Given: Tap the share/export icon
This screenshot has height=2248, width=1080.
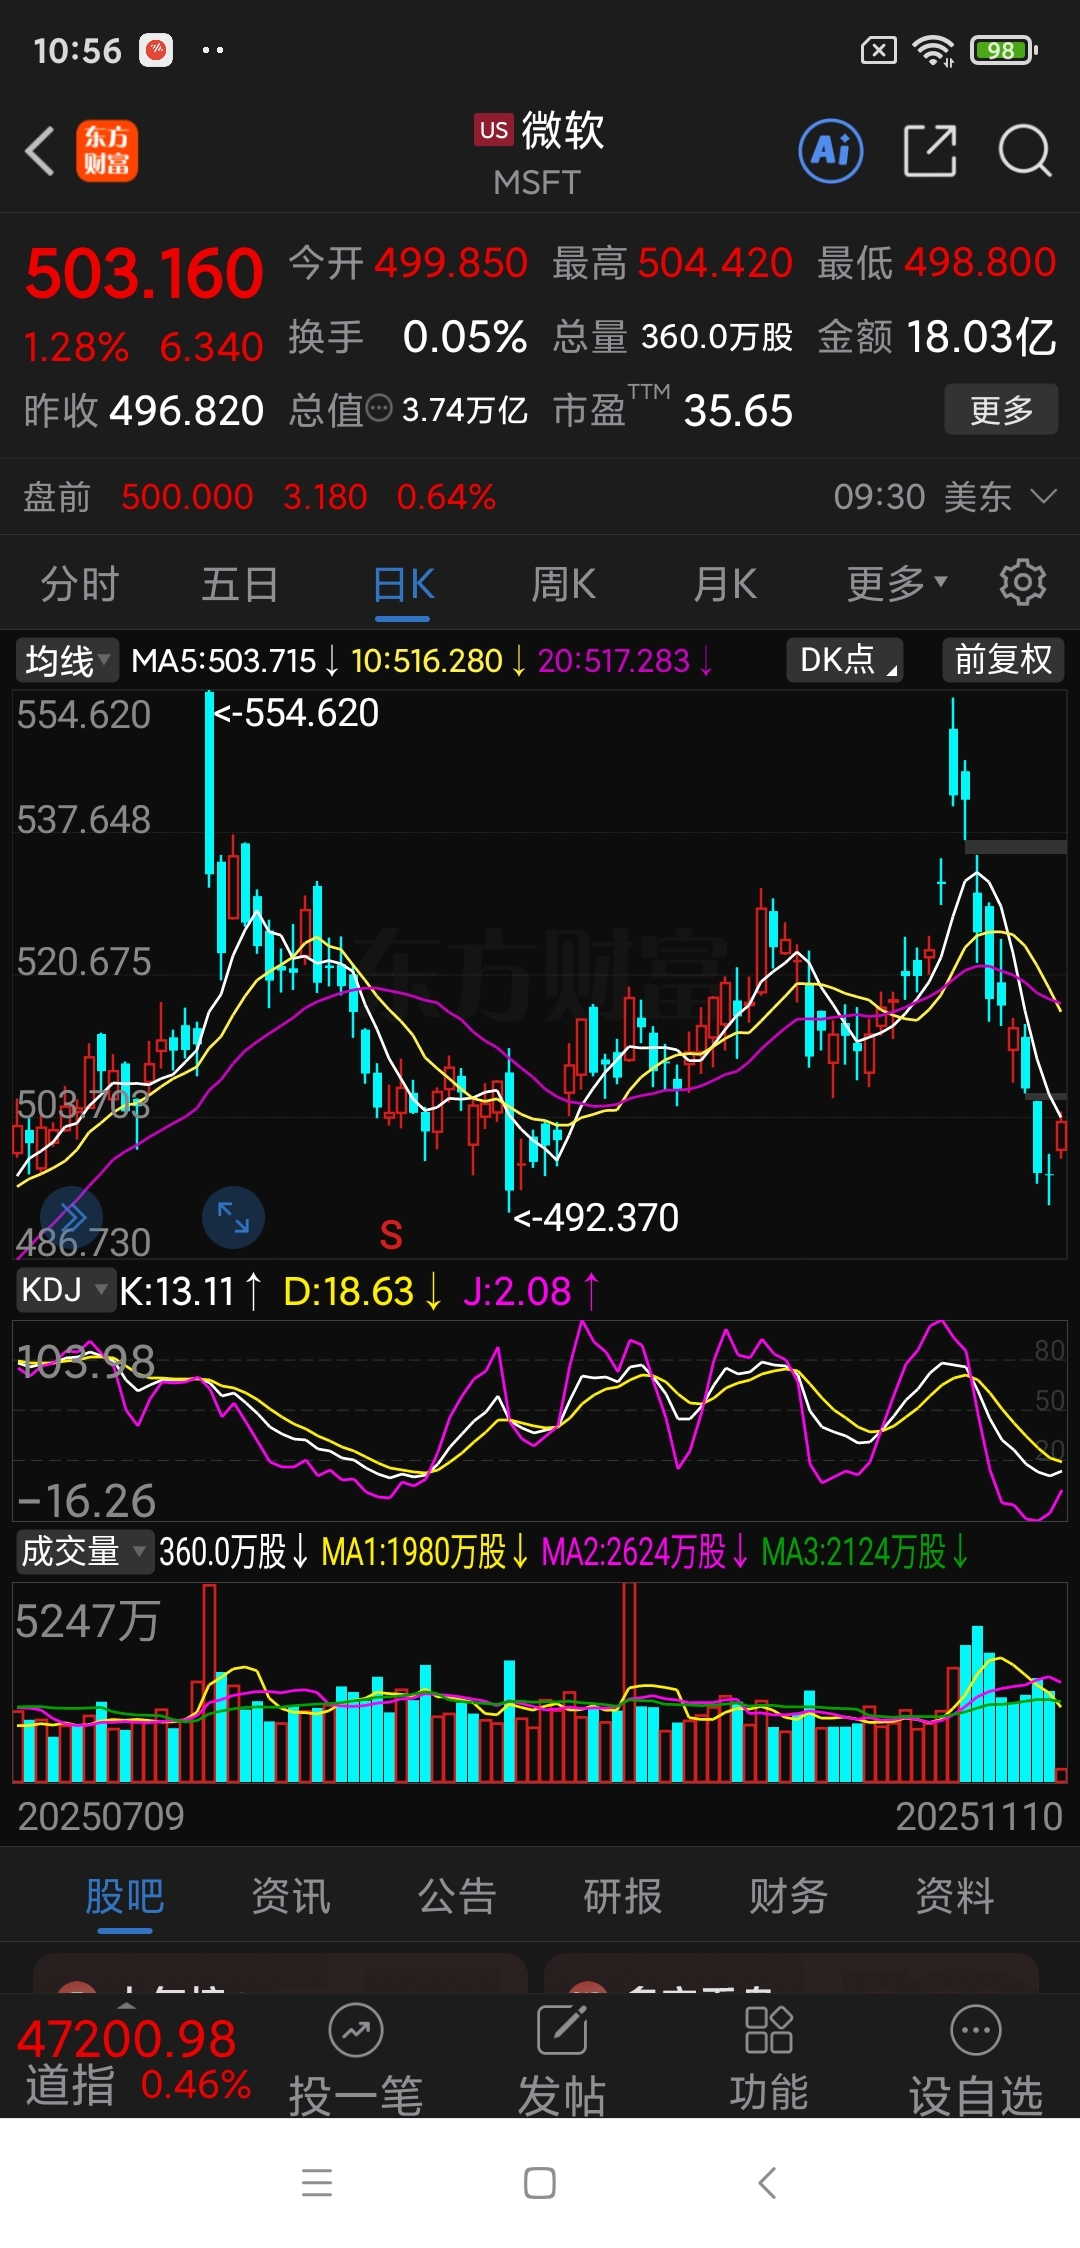Looking at the screenshot, I should pos(930,151).
